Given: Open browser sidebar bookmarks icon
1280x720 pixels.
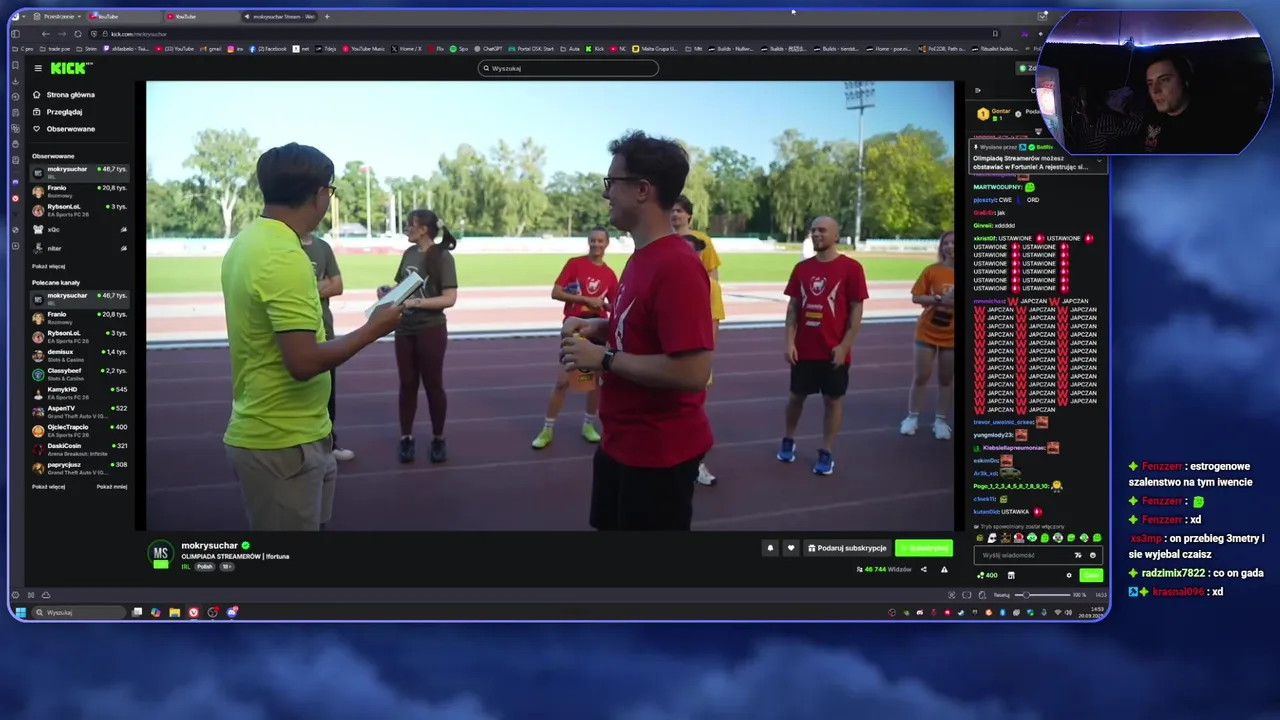Looking at the screenshot, I should [15, 65].
